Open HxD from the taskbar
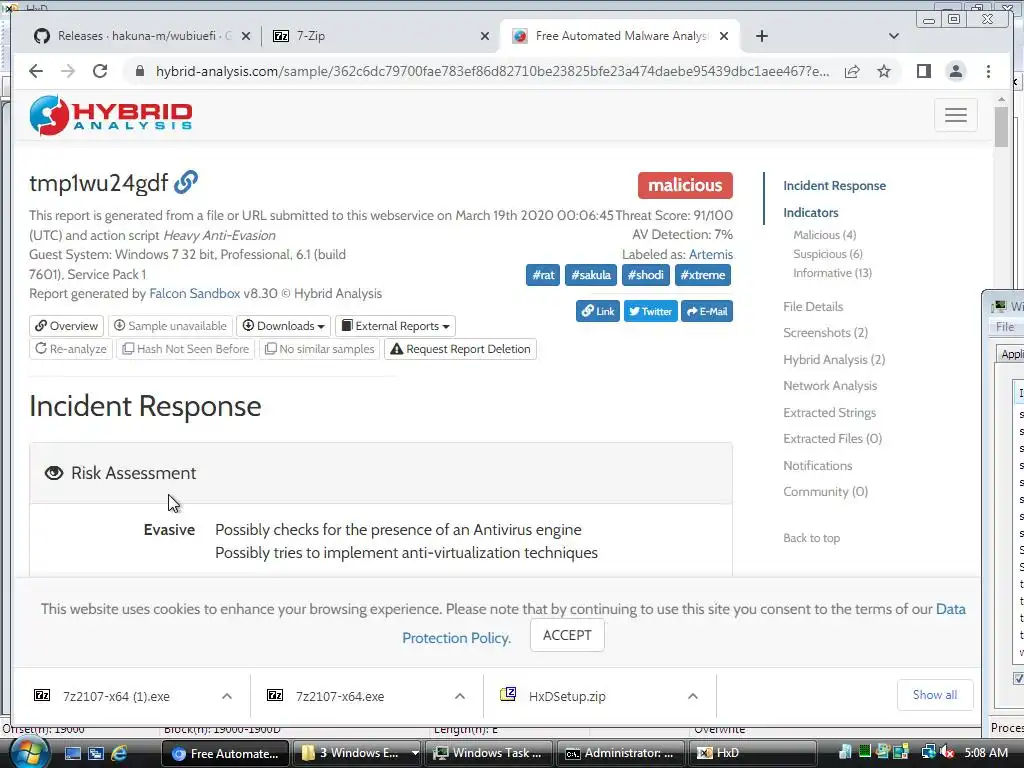The width and height of the screenshot is (1024, 768). click(x=751, y=753)
